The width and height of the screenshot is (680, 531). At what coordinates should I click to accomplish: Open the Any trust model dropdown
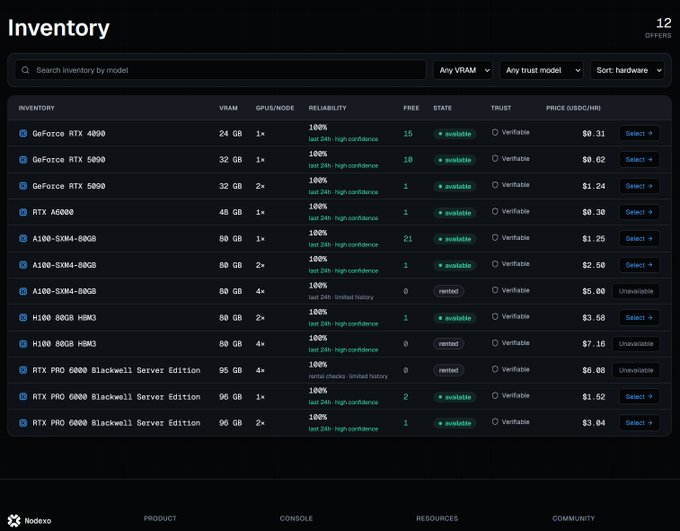pyautogui.click(x=541, y=70)
